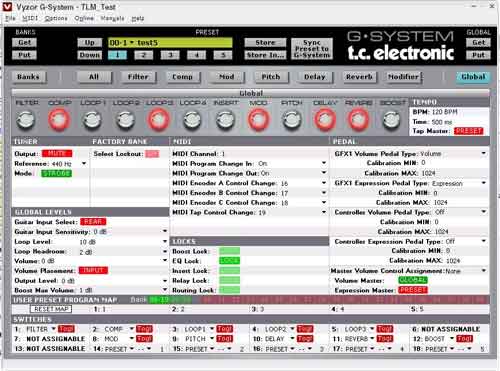Click Sync Preset to G-System button
Screen dimensions: 500x371
point(312,49)
